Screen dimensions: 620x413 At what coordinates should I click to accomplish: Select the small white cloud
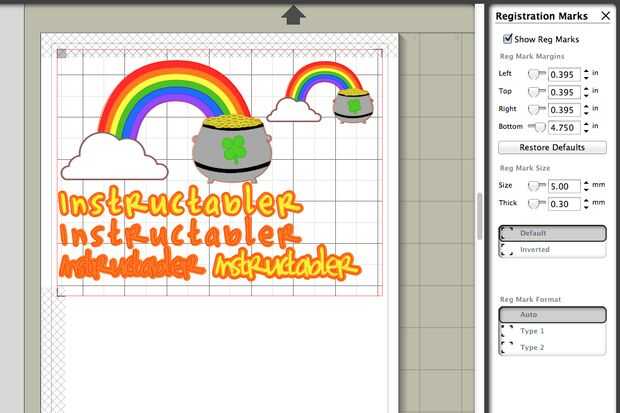tap(294, 110)
